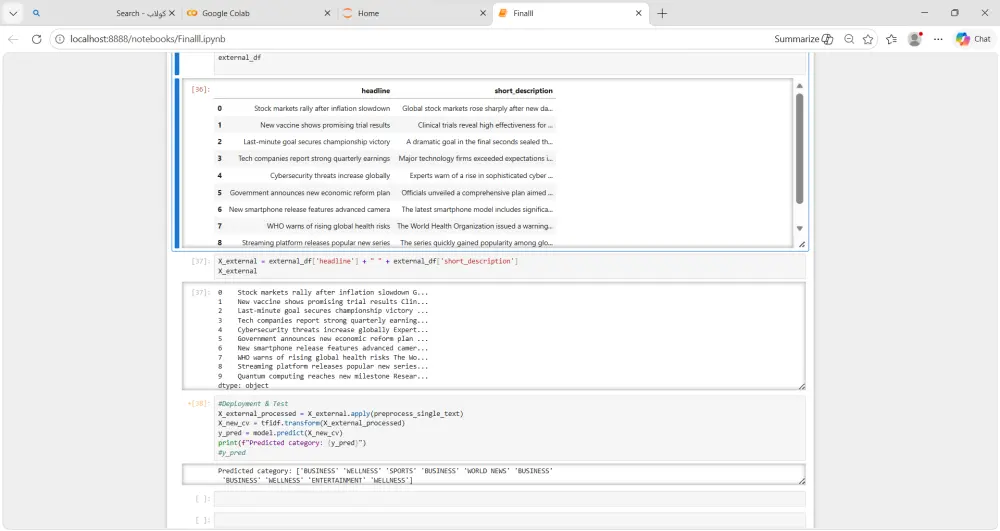Click the last empty code cell

509,521
